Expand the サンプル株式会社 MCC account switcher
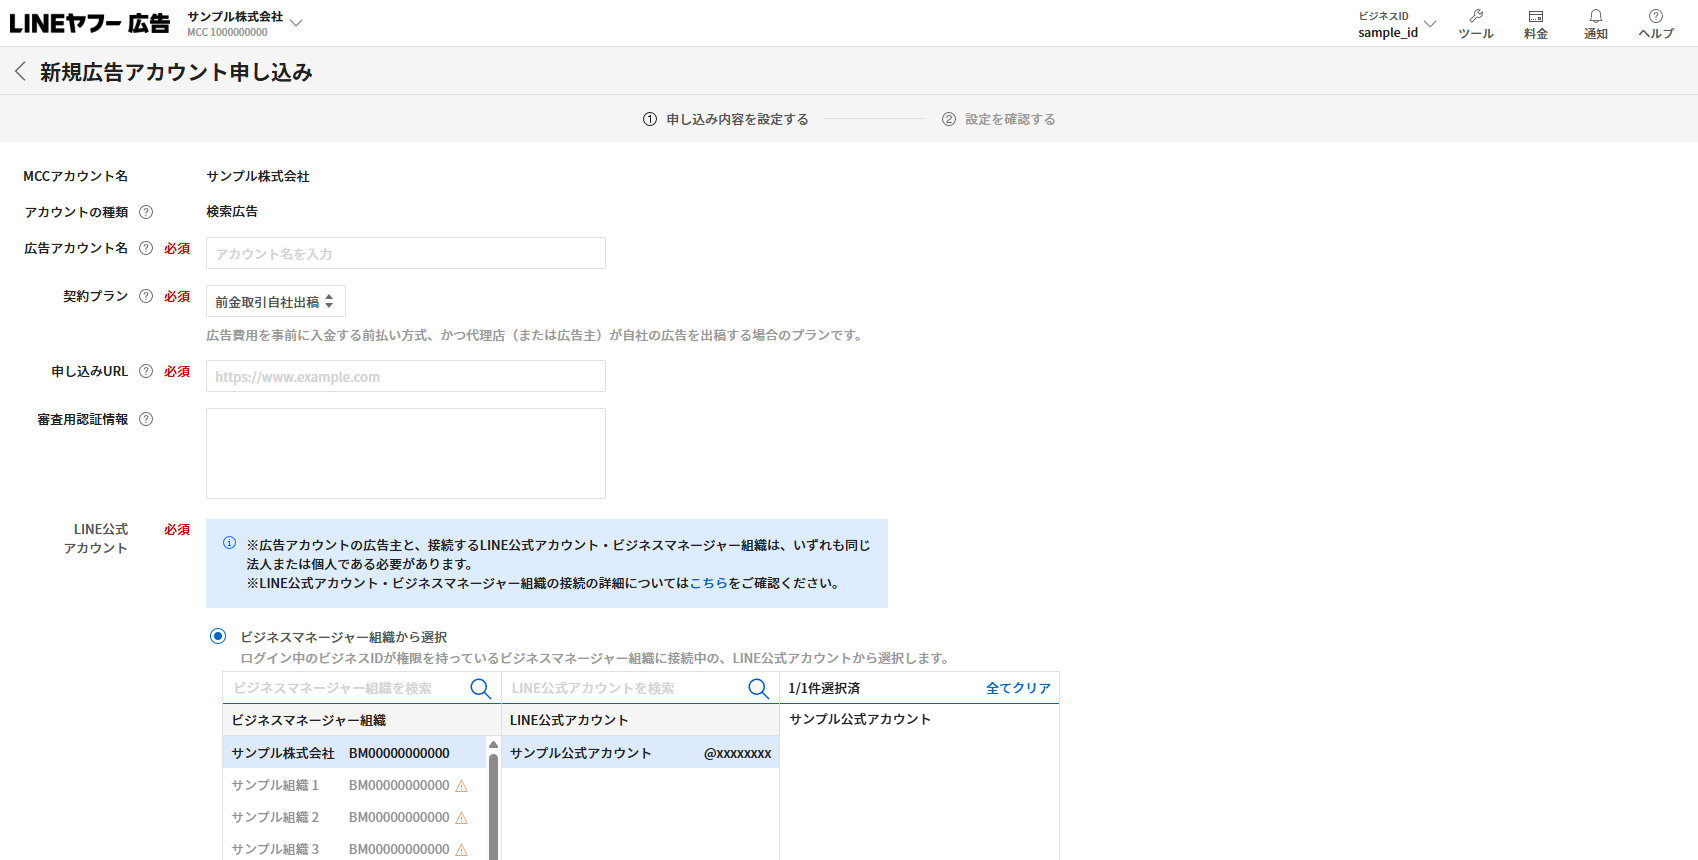This screenshot has height=860, width=1698. 296,23
